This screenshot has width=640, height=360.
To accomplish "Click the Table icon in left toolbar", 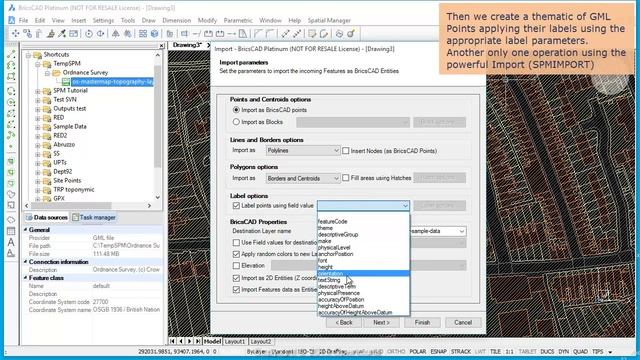I will click(x=11, y=231).
